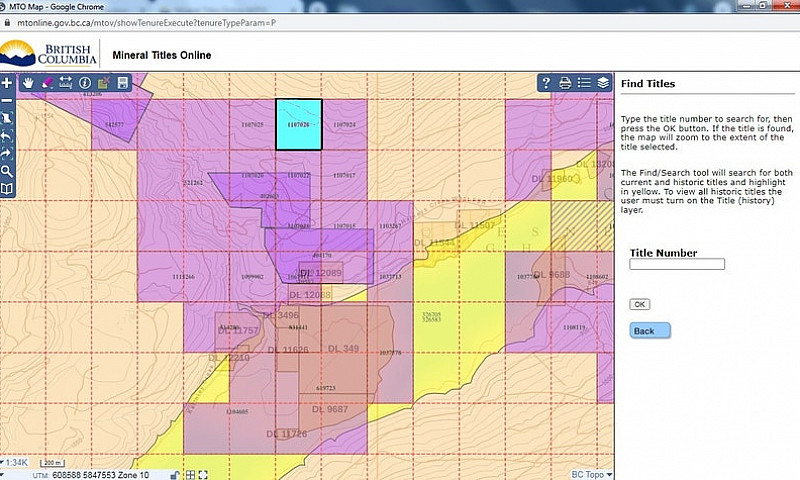800x480 pixels.
Task: Click the browser address bar URL
Action: (146, 23)
